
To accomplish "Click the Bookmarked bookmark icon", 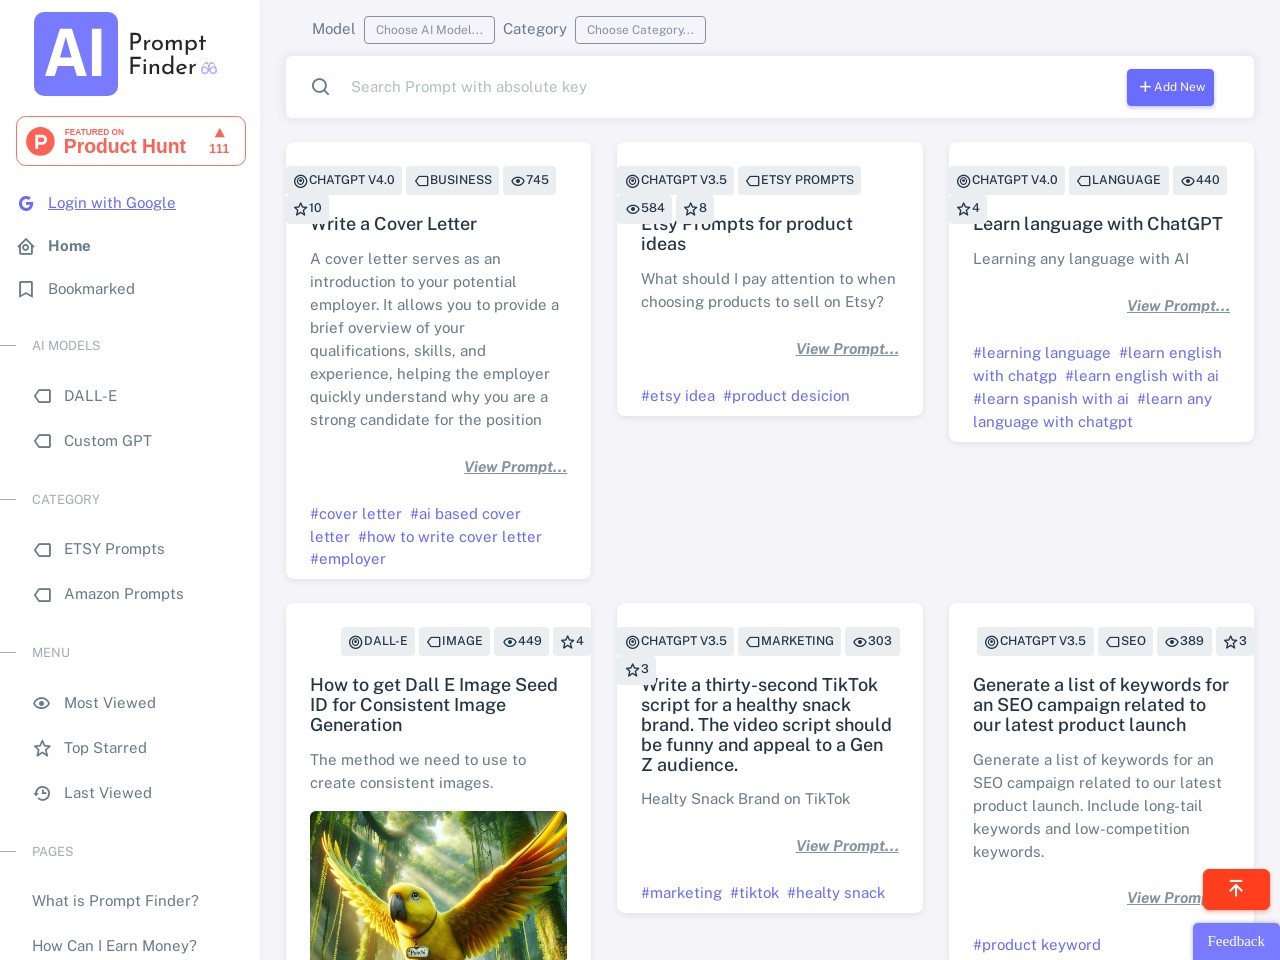I will [x=26, y=289].
